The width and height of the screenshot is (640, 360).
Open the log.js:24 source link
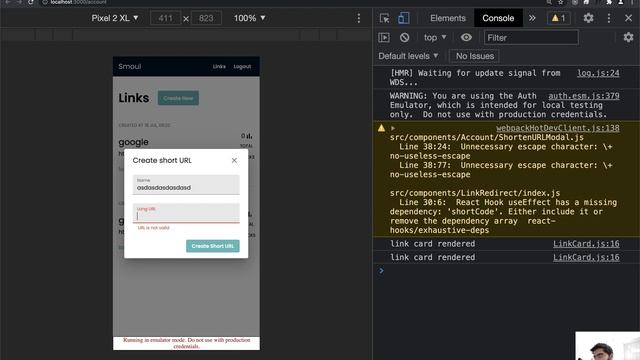pos(598,73)
